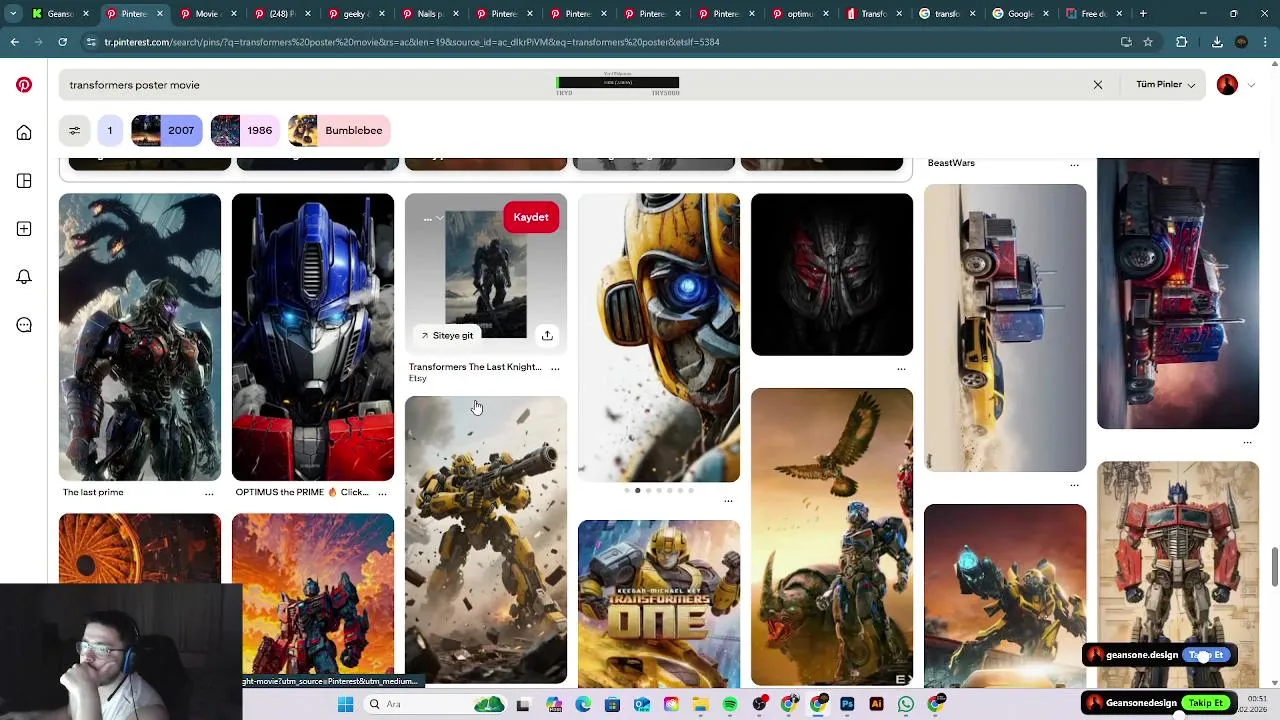Viewport: 1280px width, 720px height.
Task: Click the create plus icon in the sidebar
Action: 24,229
